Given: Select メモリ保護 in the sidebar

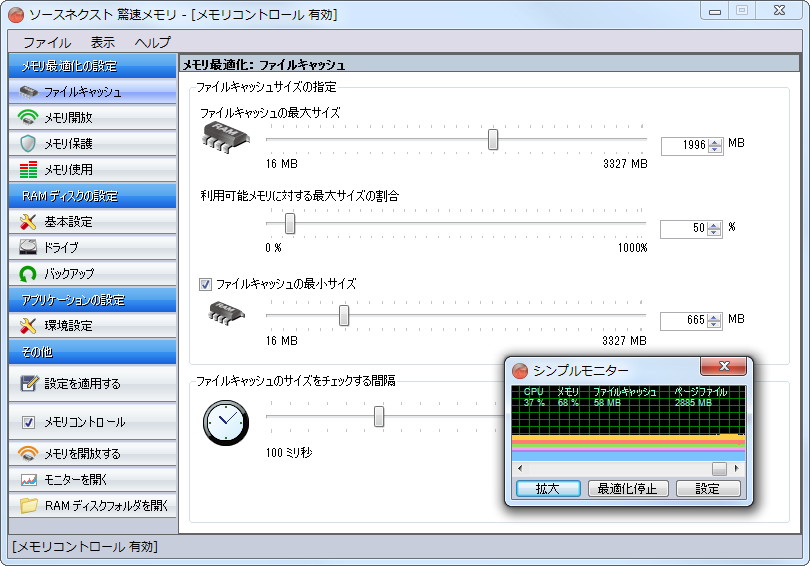Looking at the screenshot, I should 92,144.
